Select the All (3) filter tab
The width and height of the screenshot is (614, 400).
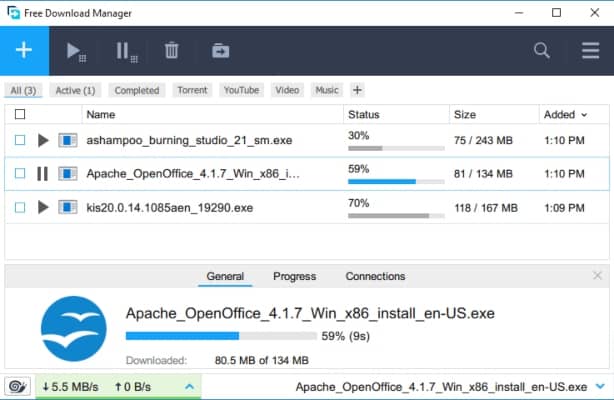tap(23, 90)
